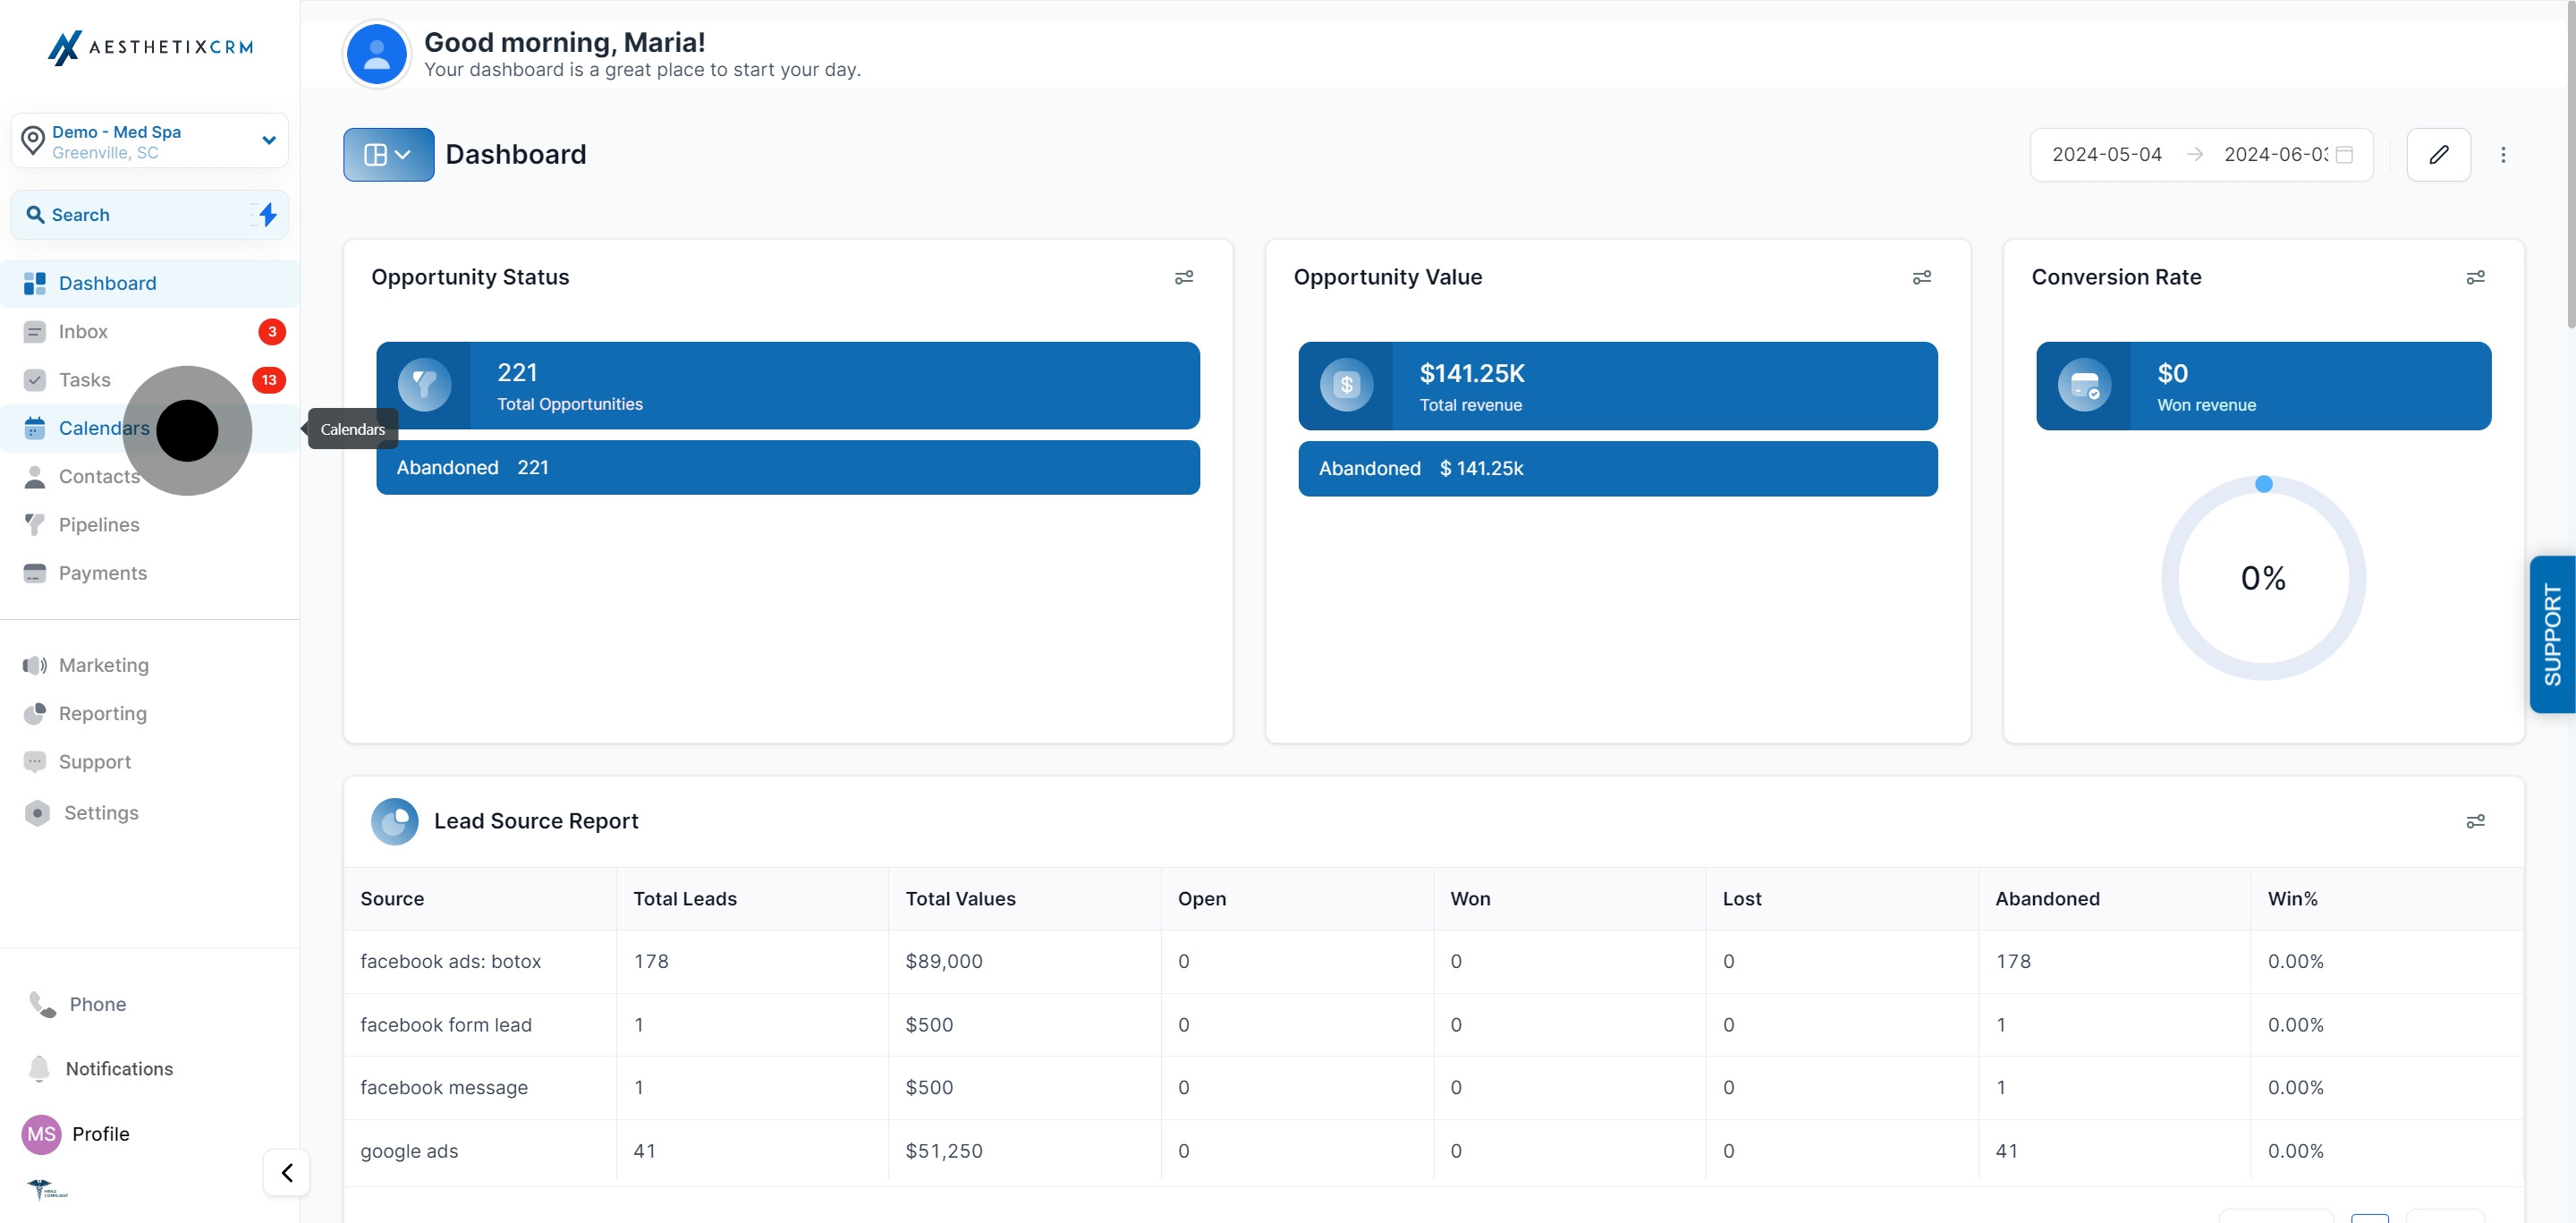Open the dashboard layout selector dropdown
Viewport: 2576px width, 1223px height.
(388, 154)
